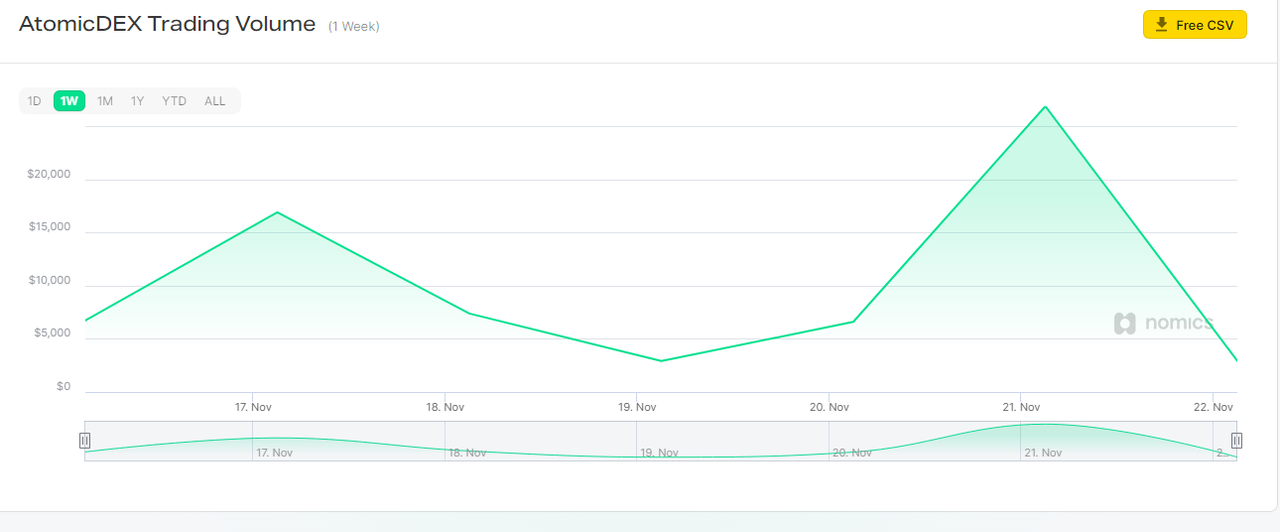Click the $5,000 y-axis label
Screen dimensions: 1280x532
pos(52,333)
